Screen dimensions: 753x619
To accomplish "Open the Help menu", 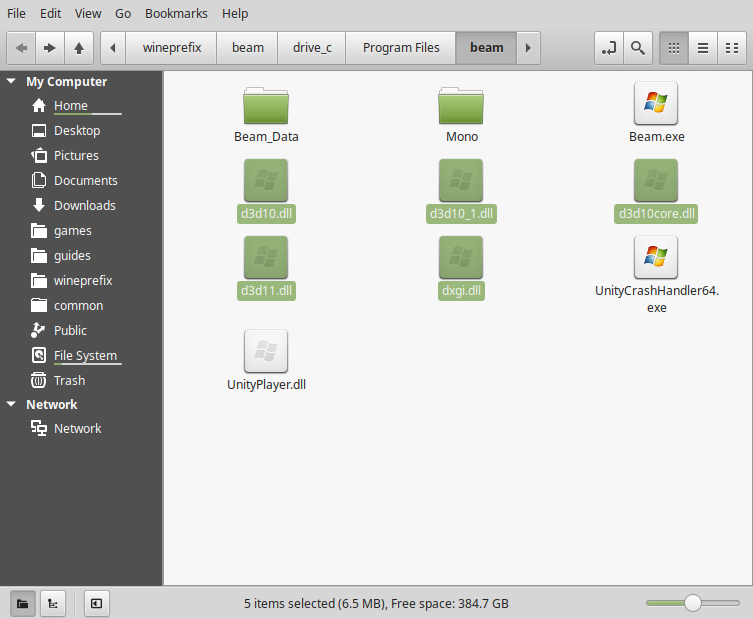I will click(235, 13).
